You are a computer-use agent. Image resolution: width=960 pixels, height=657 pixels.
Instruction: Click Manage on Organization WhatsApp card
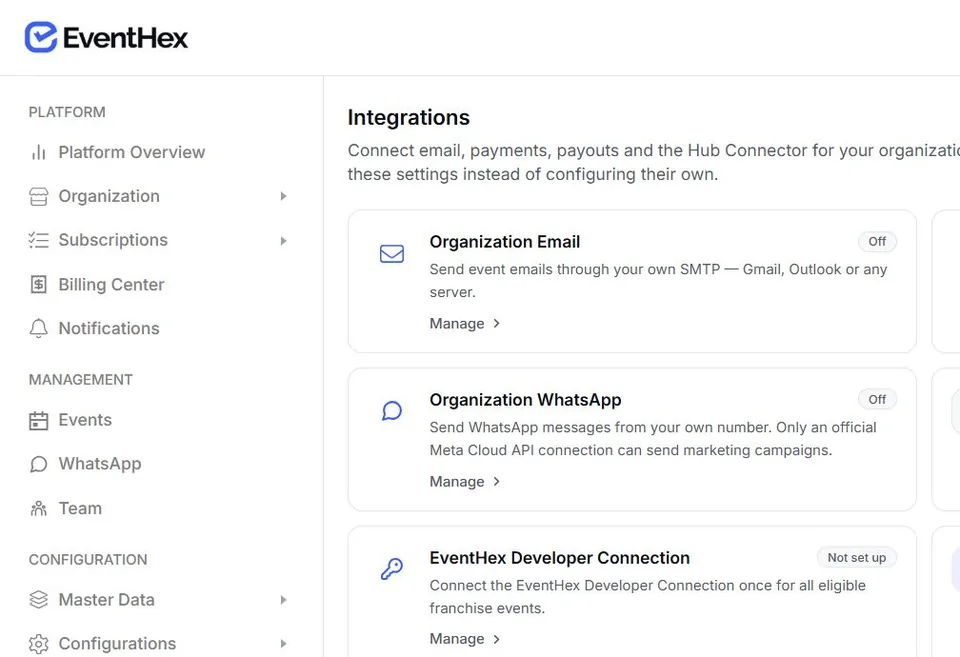[457, 481]
